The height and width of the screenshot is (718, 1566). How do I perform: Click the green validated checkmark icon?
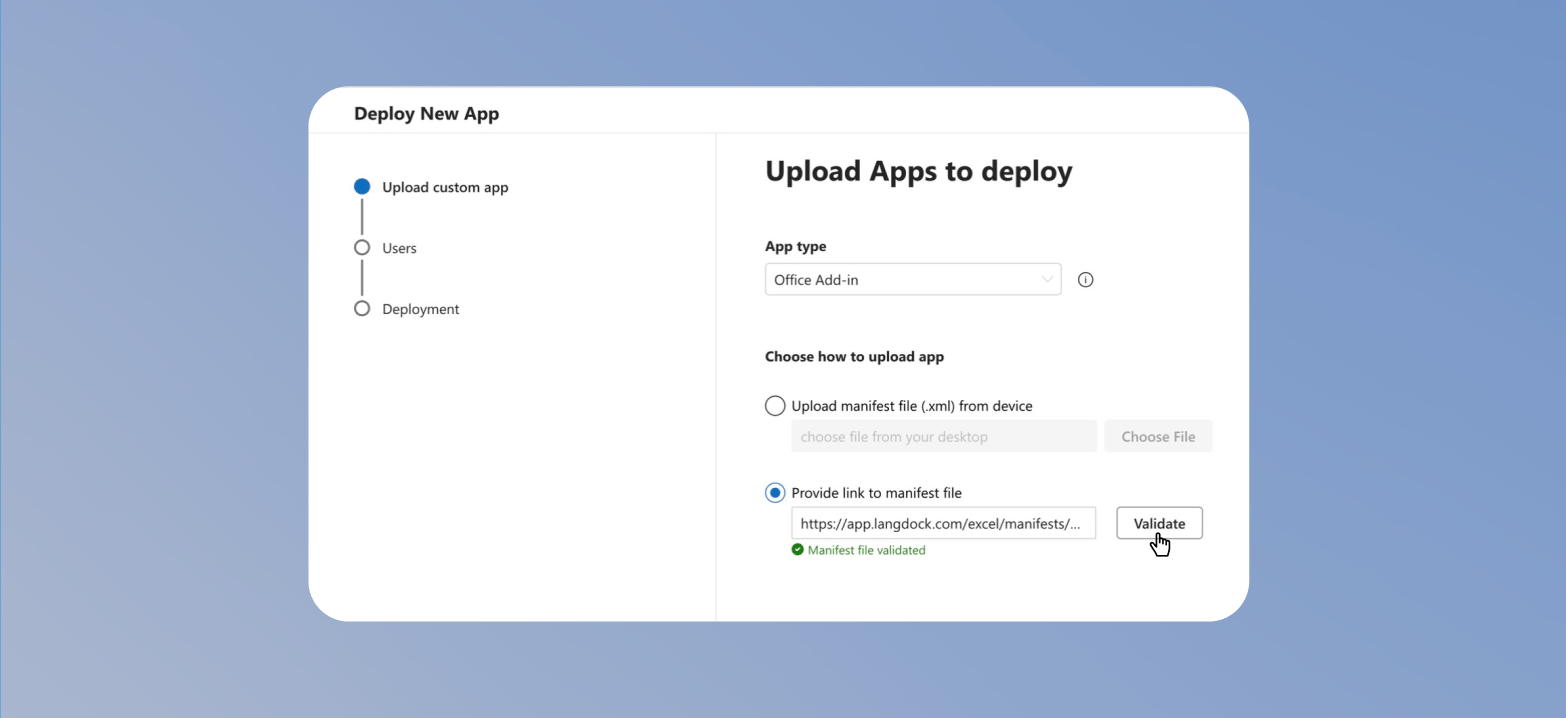pyautogui.click(x=798, y=549)
